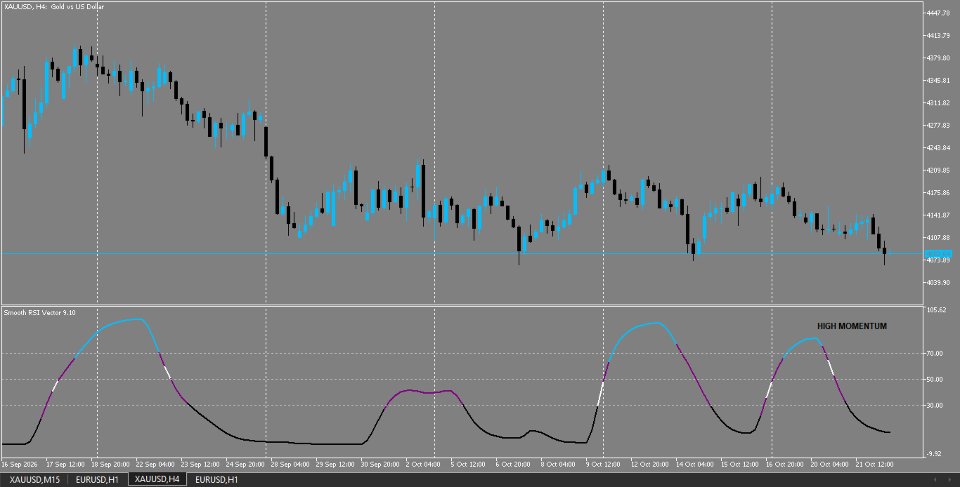Click the 4141.87 price axis label
Screen dimensions: 960x487
[x=939, y=215]
